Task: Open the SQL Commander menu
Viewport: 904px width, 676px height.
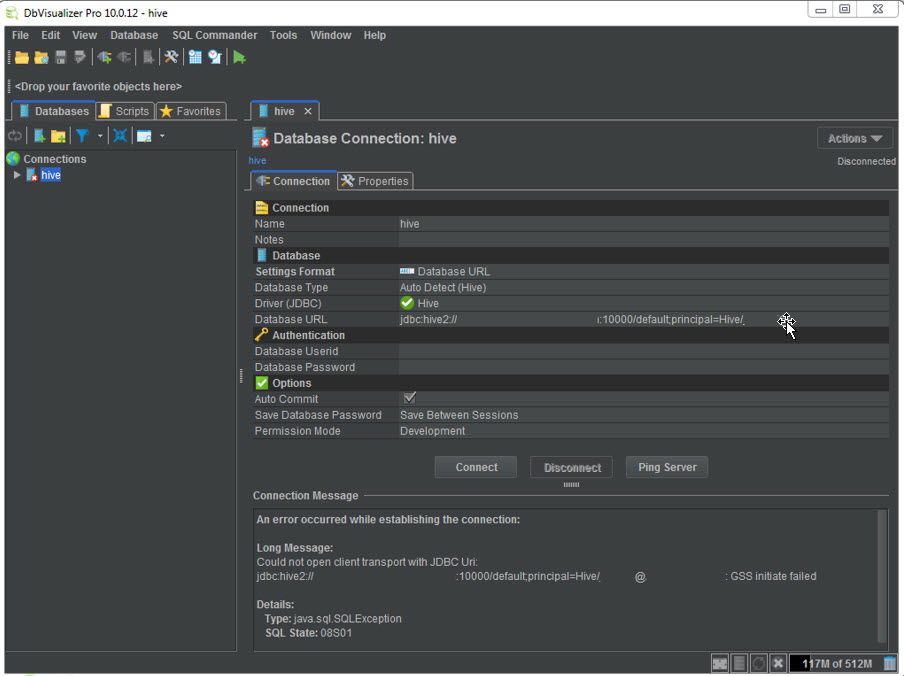Action: click(x=214, y=35)
